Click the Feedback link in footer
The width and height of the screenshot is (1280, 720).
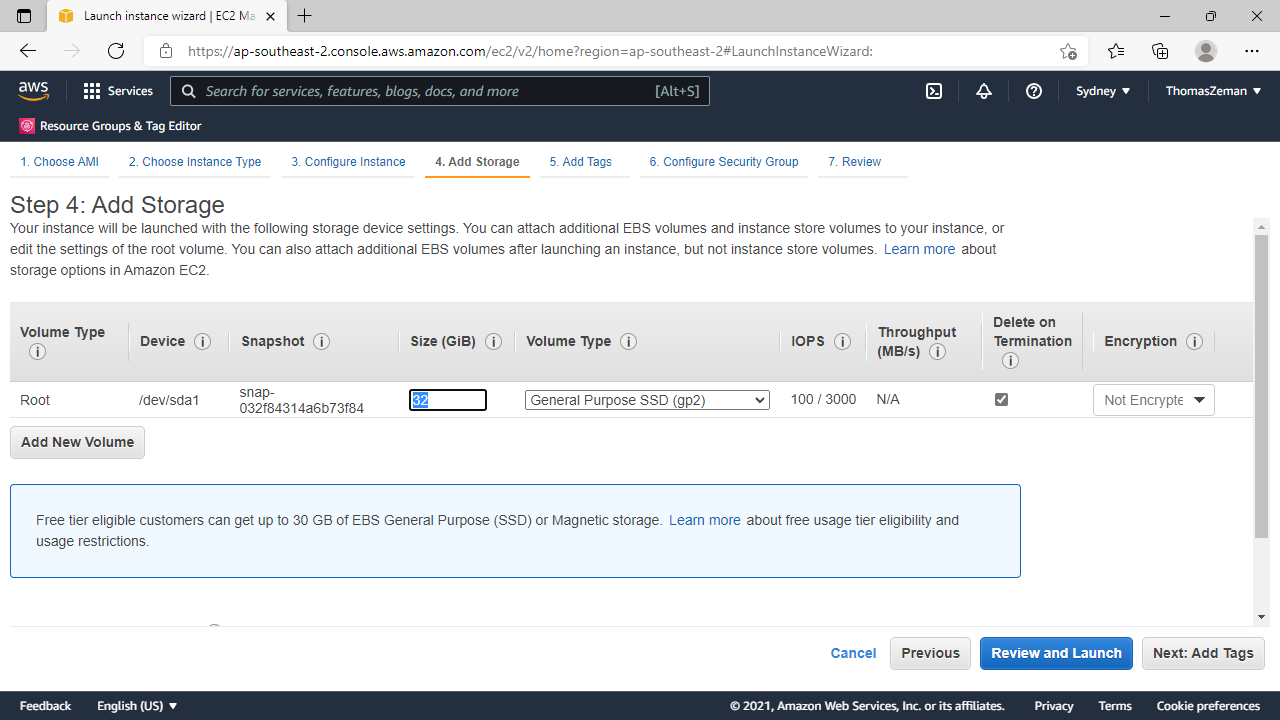click(x=45, y=706)
